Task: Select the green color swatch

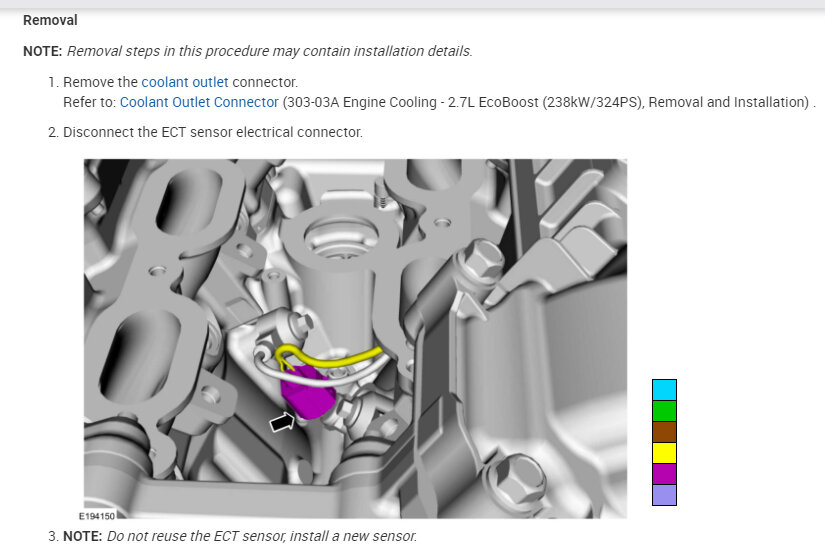Action: coord(664,411)
